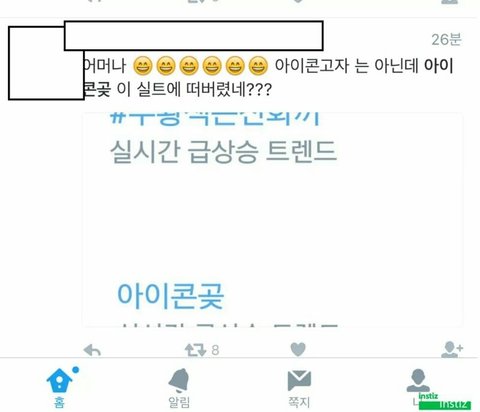Viewport: 480px width, 412px height.
Task: Open the profile person tab
Action: pyautogui.click(x=418, y=380)
